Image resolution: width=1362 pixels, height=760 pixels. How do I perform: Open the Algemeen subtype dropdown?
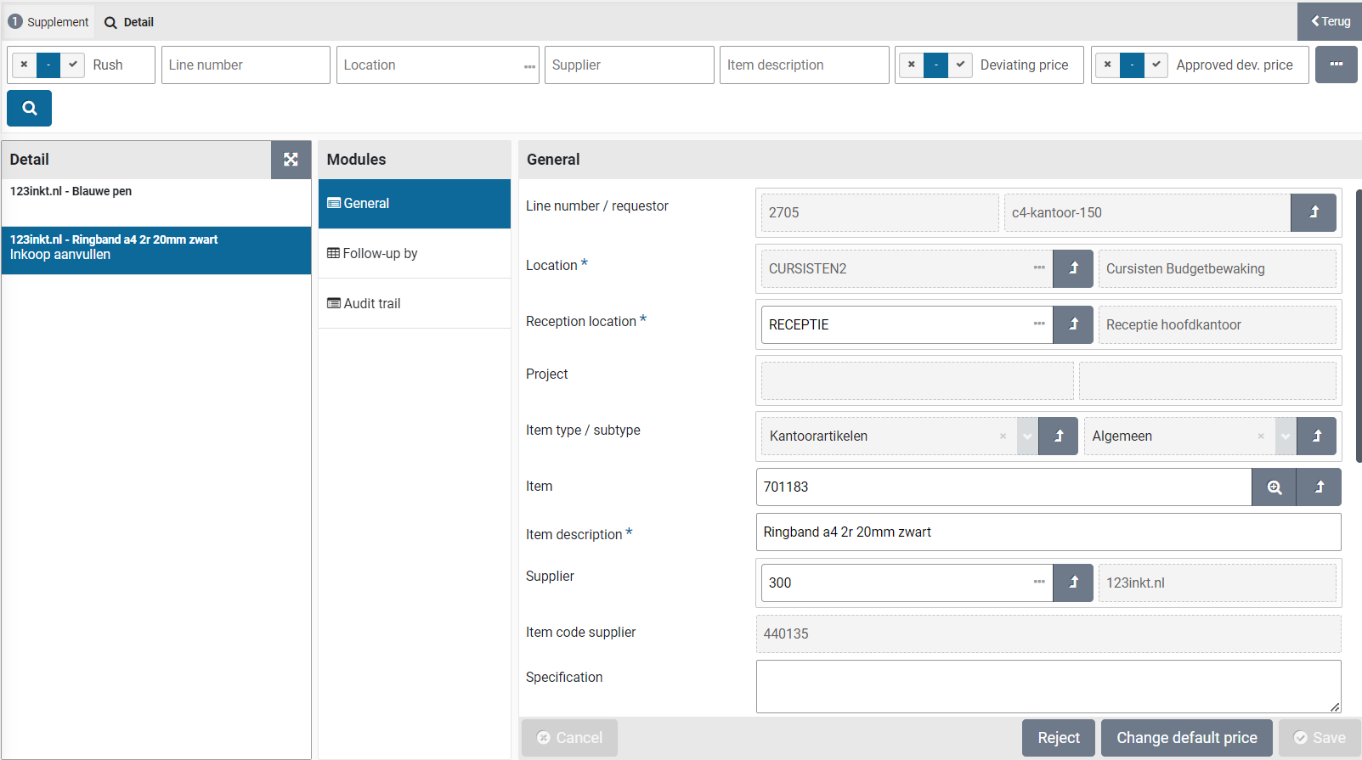[1285, 436]
